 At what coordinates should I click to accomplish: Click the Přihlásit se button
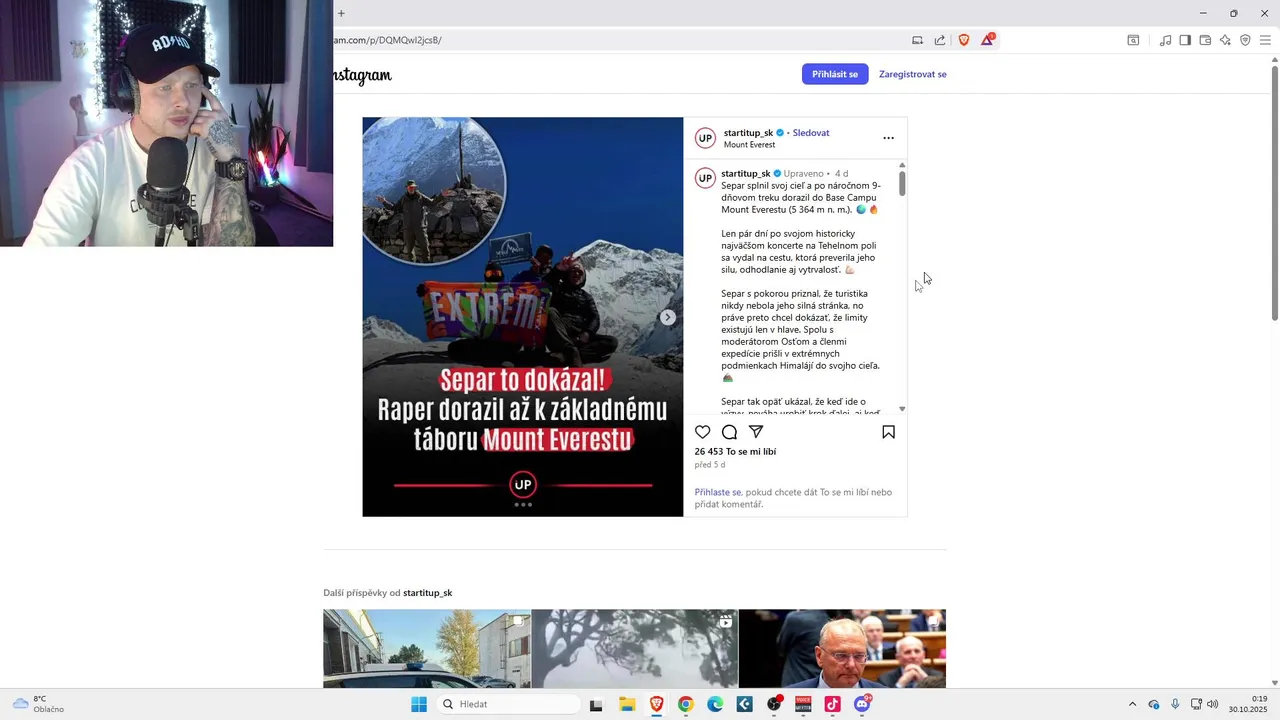(x=835, y=74)
